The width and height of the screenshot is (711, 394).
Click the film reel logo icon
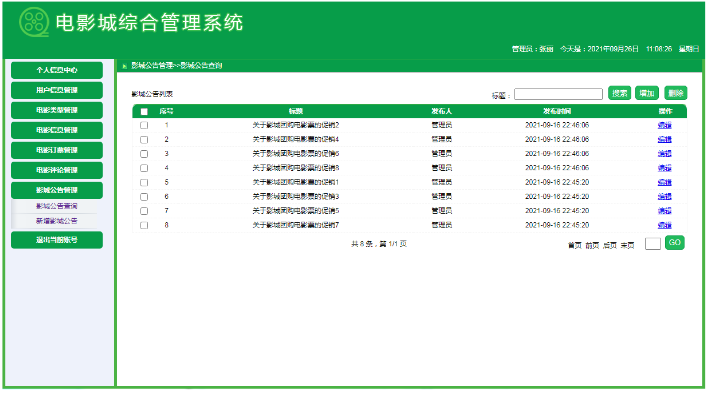(34, 22)
